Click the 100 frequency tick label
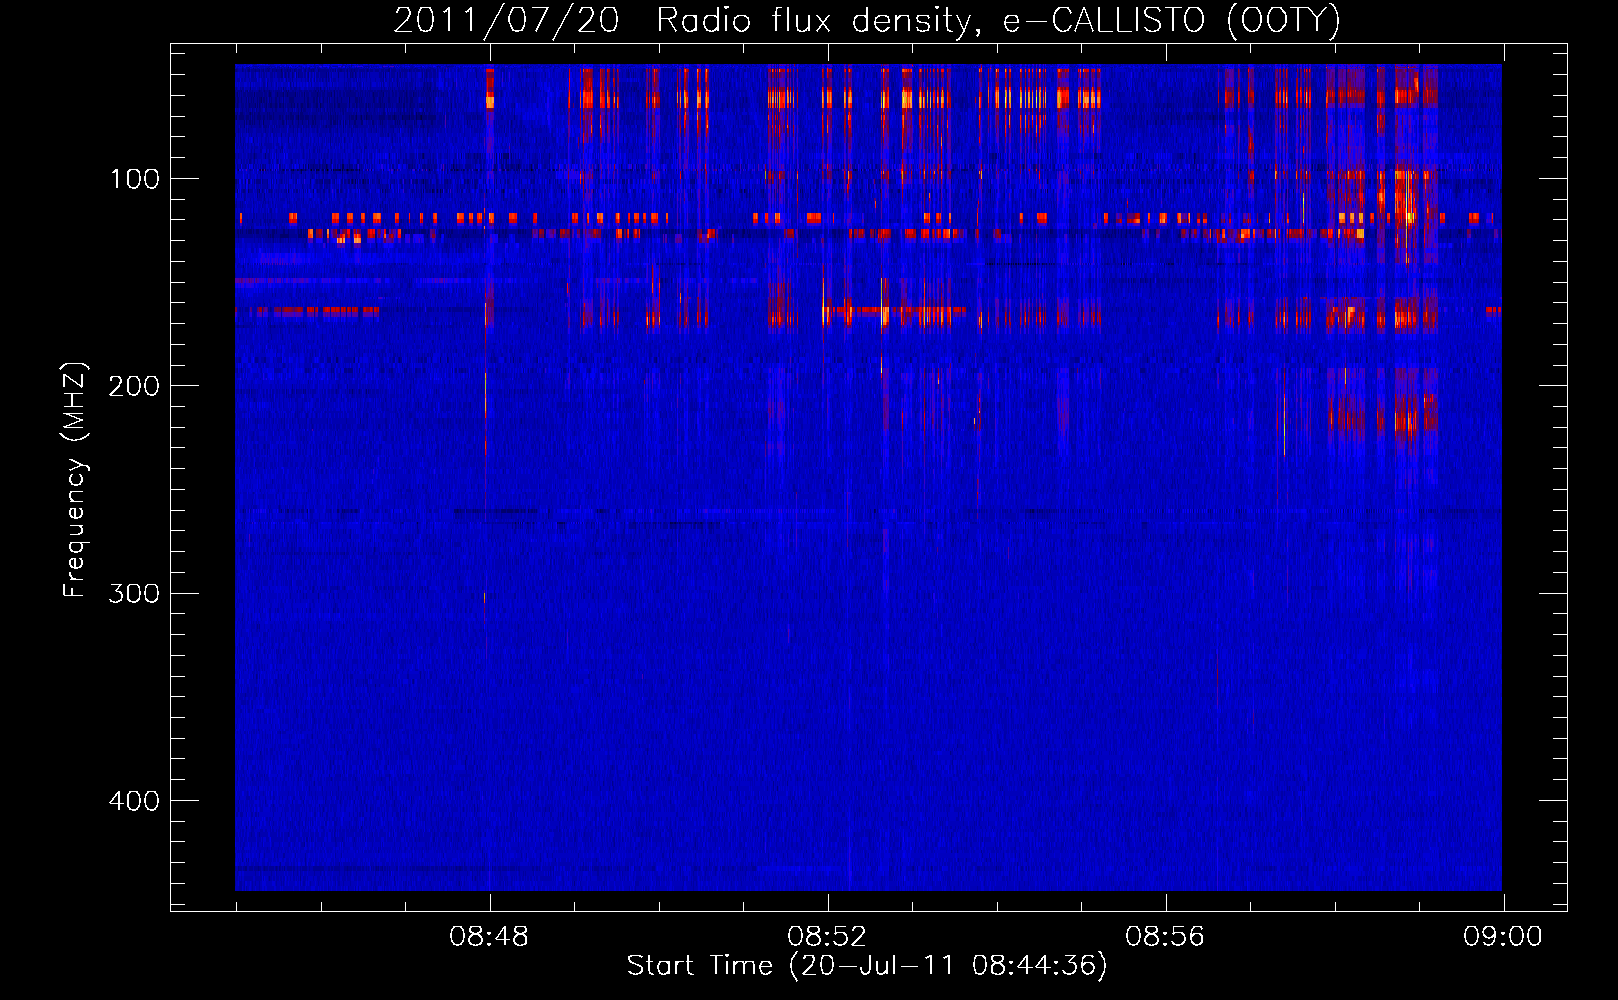Viewport: 1618px width, 1000px height. pyautogui.click(x=135, y=179)
